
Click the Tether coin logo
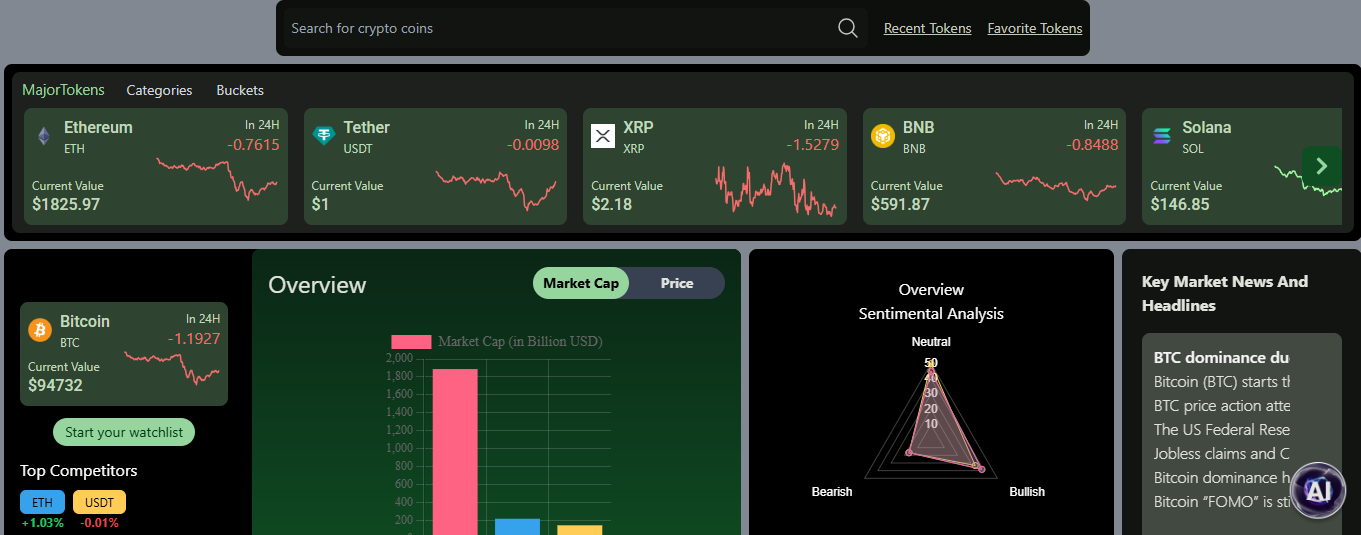click(324, 136)
